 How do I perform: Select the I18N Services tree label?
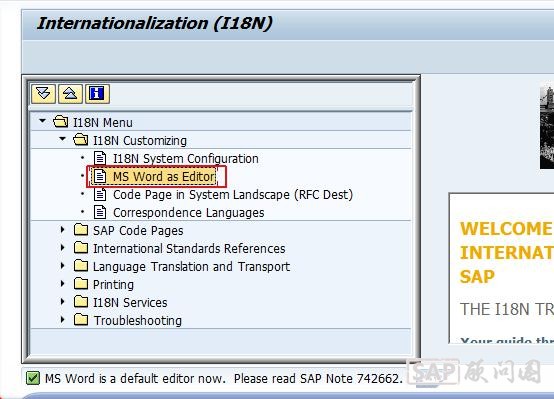click(130, 303)
